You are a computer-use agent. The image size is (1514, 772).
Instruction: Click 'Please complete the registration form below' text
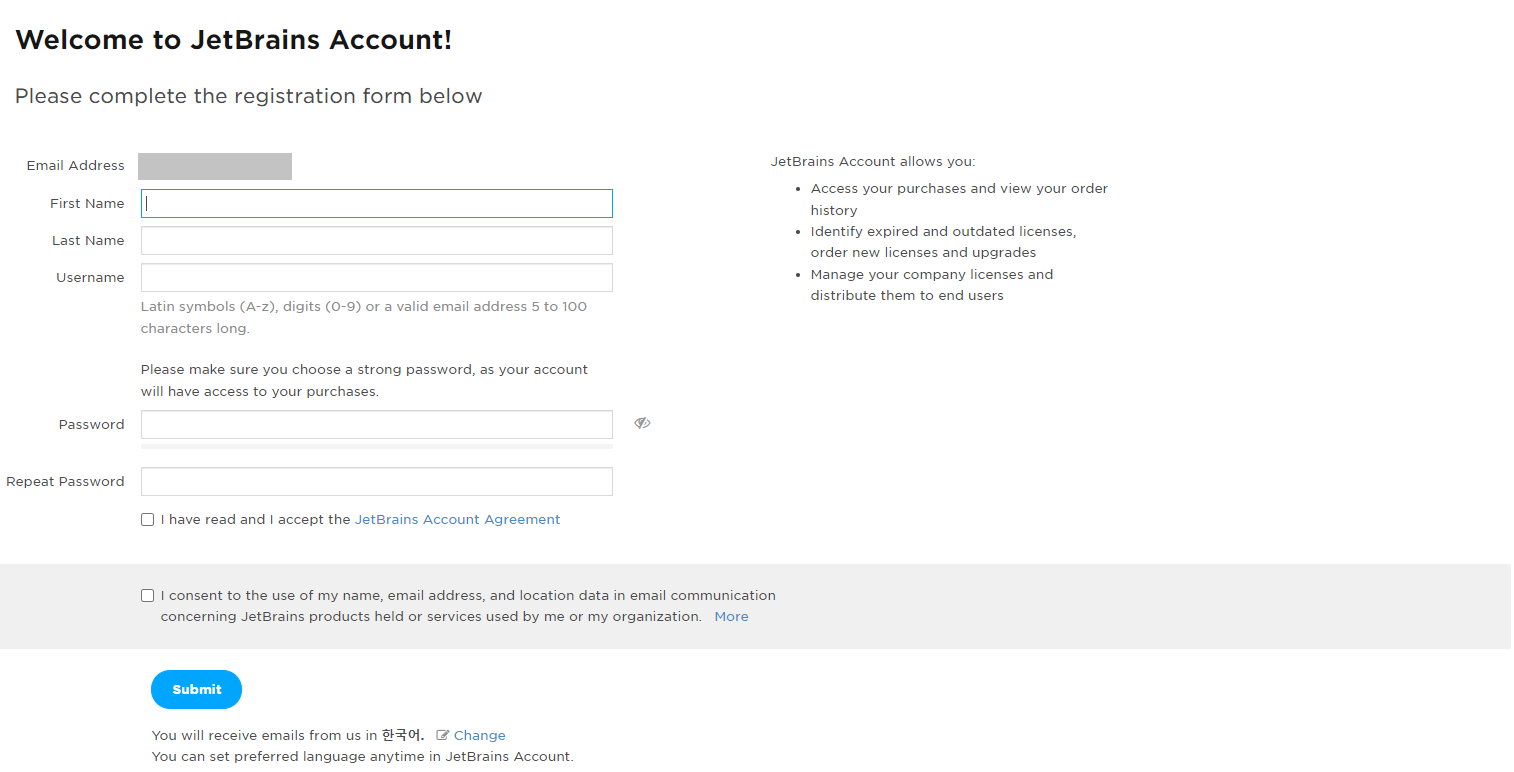pos(249,96)
